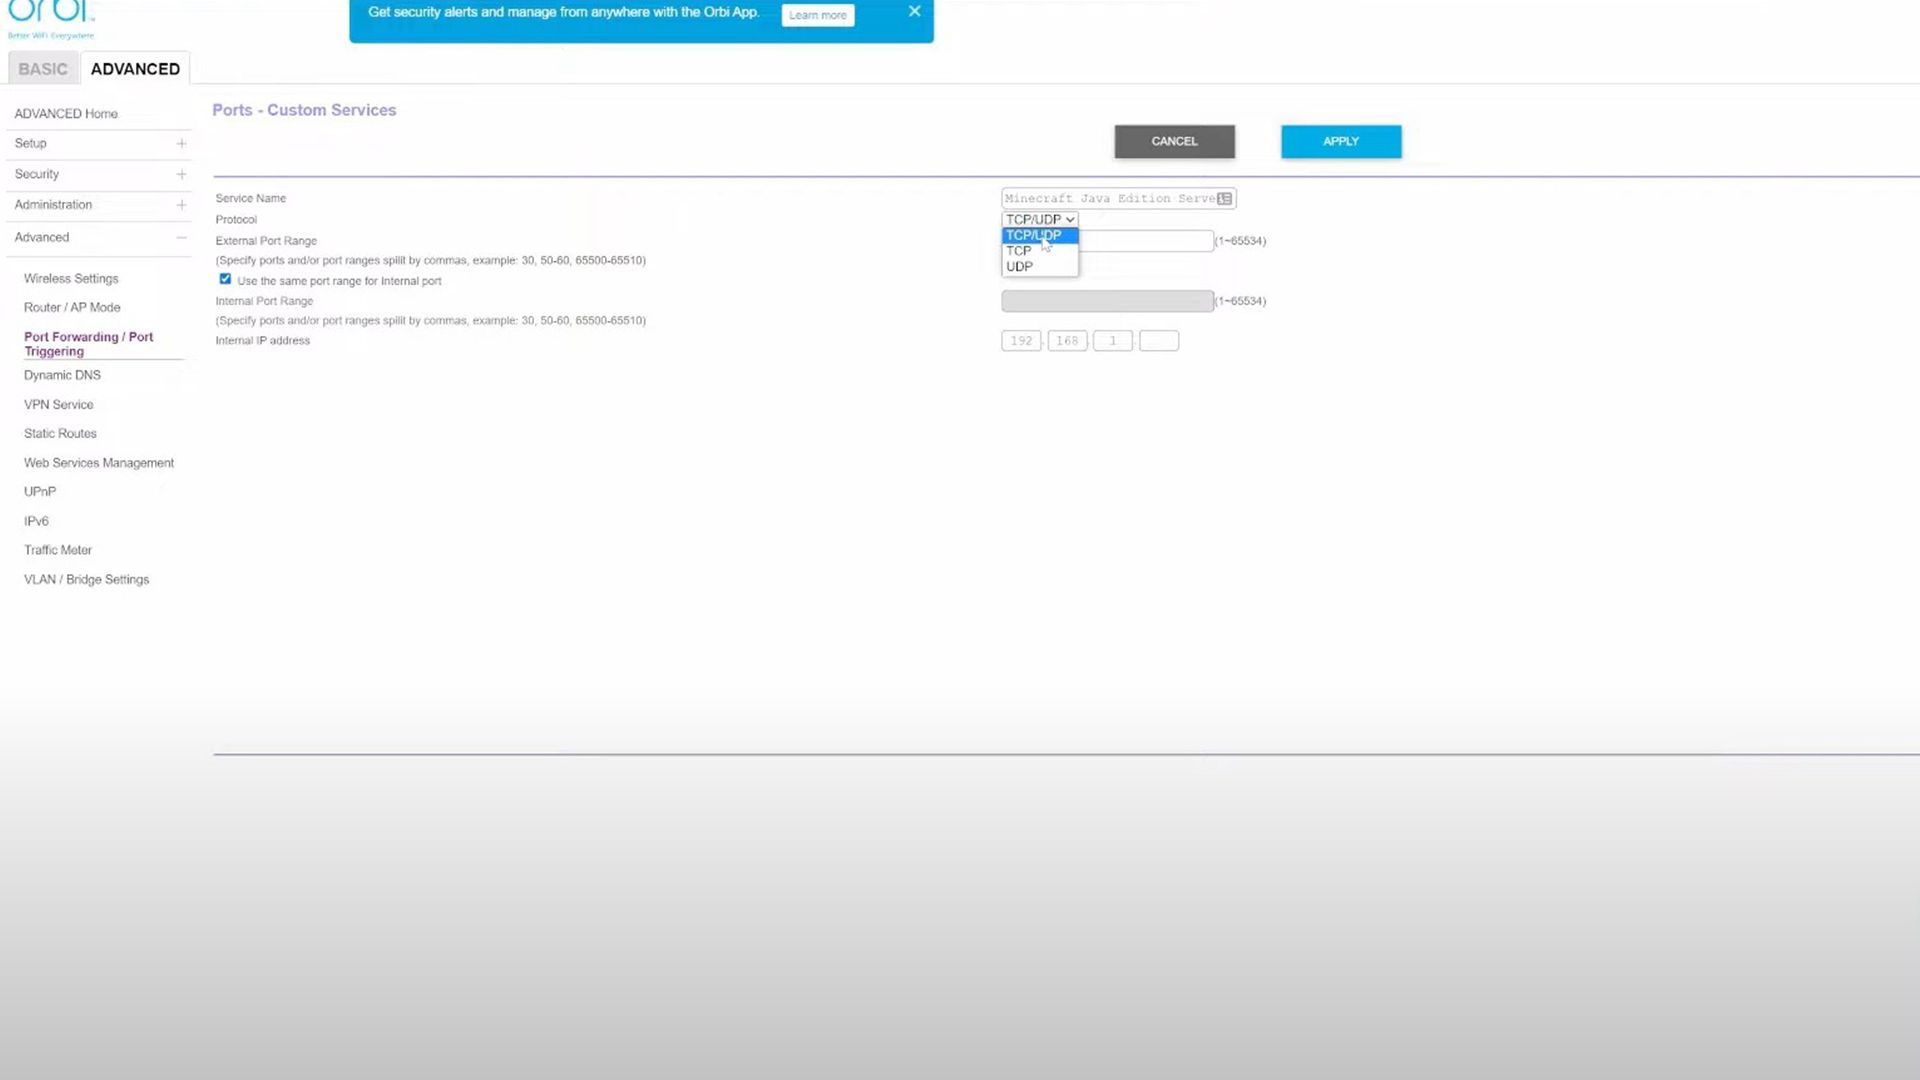Image resolution: width=1920 pixels, height=1080 pixels.
Task: Click the Service Name field
Action: [x=1118, y=199]
